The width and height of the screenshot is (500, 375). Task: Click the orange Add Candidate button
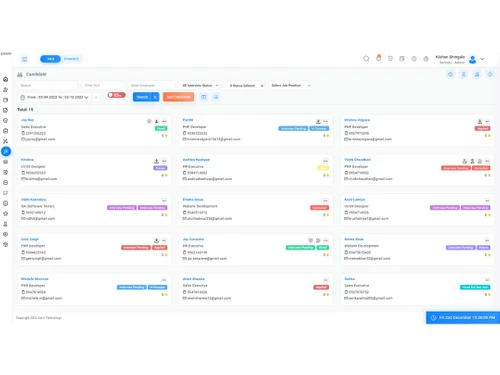click(179, 97)
